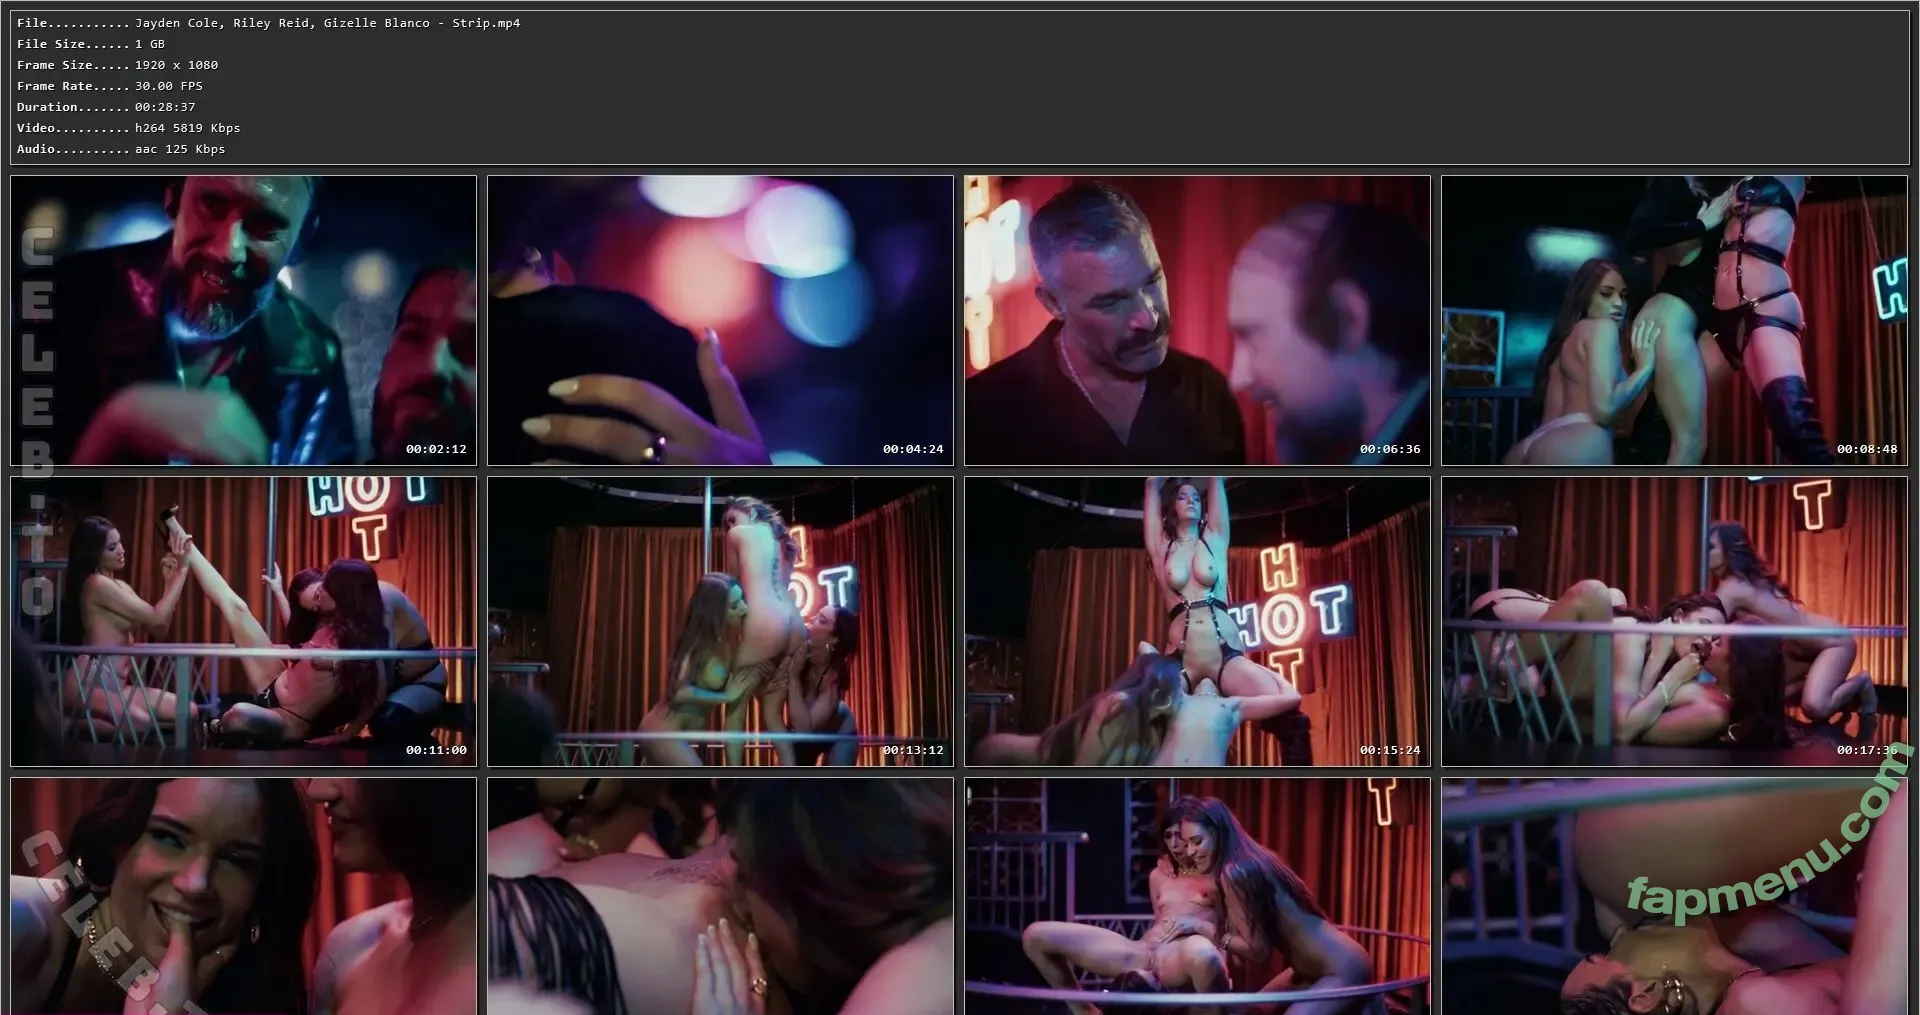Click the thumbnail stamped 00:06:36
The width and height of the screenshot is (1920, 1015).
pyautogui.click(x=1197, y=320)
